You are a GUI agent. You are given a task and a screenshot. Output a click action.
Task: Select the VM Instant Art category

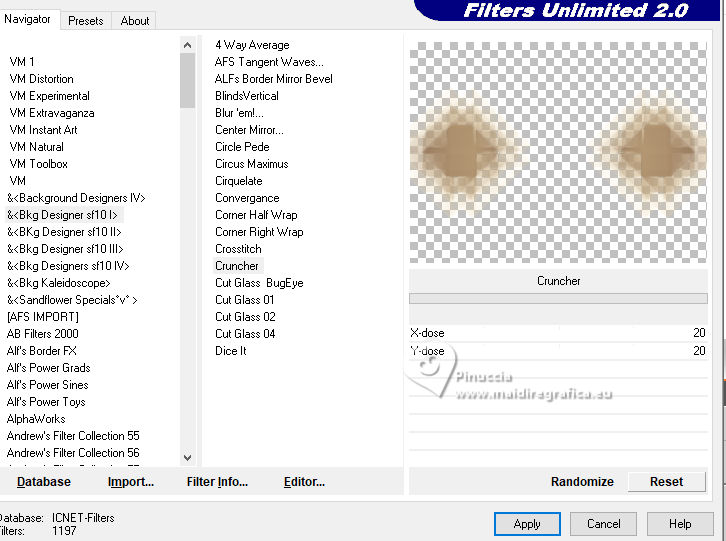pos(43,130)
